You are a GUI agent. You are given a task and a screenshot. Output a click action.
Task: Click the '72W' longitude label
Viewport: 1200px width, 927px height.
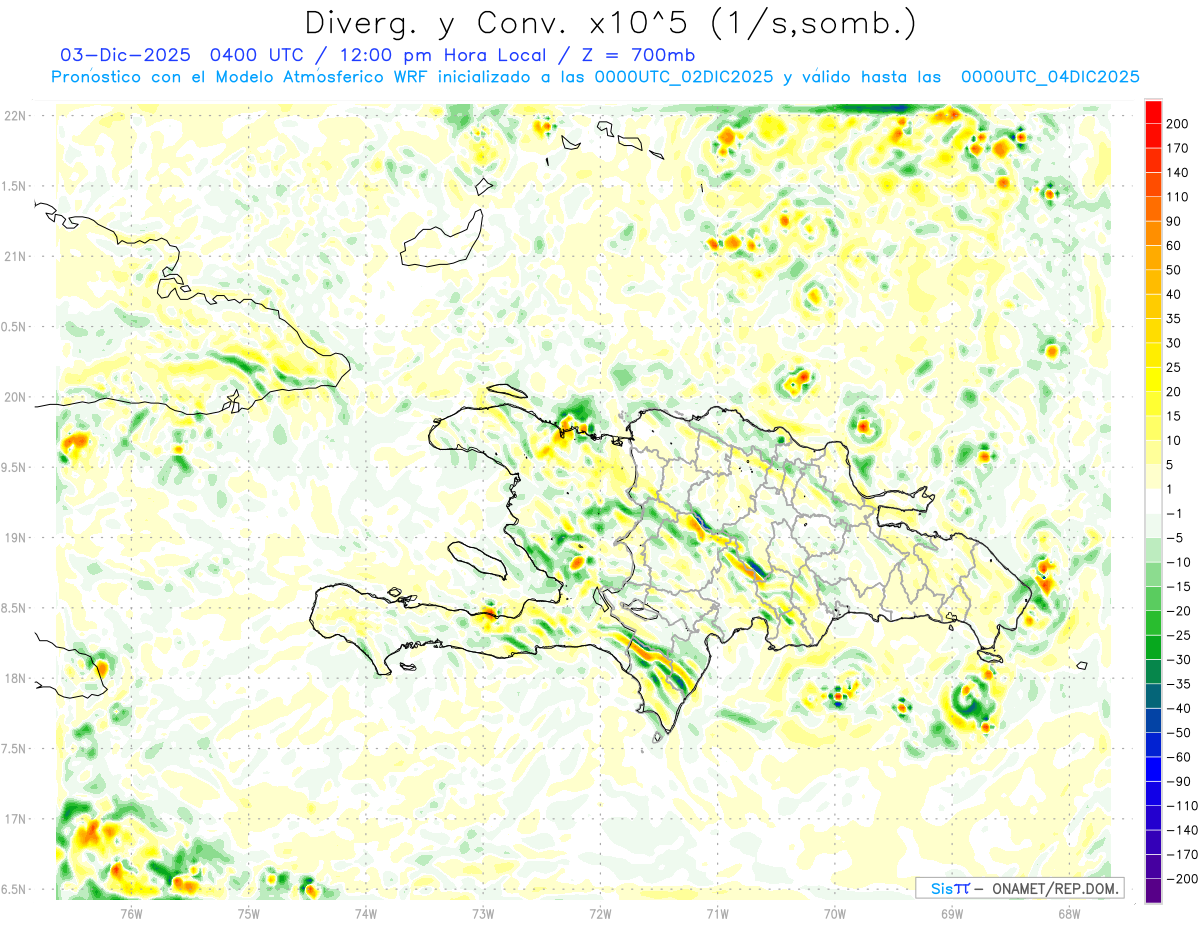tap(600, 913)
